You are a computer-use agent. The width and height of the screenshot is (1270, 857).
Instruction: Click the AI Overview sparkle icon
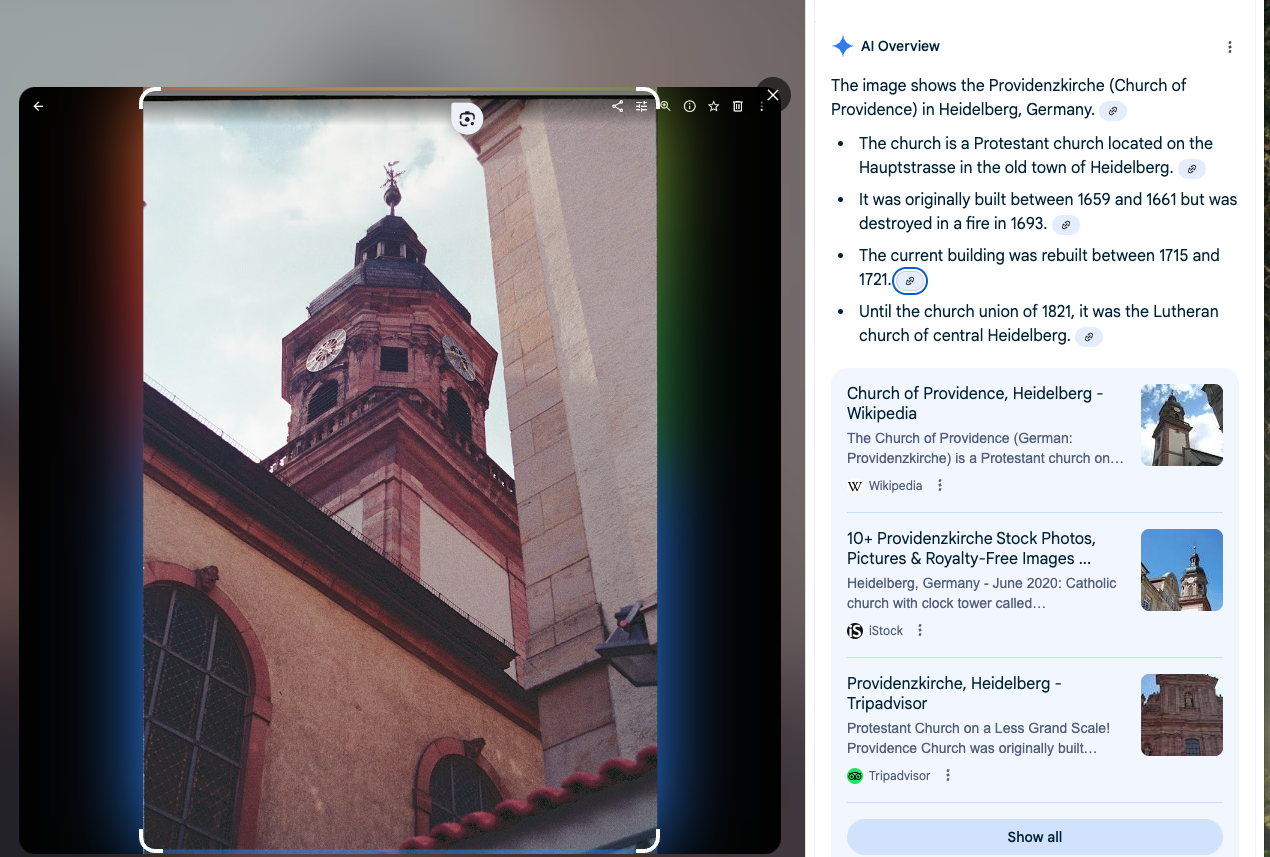(843, 46)
